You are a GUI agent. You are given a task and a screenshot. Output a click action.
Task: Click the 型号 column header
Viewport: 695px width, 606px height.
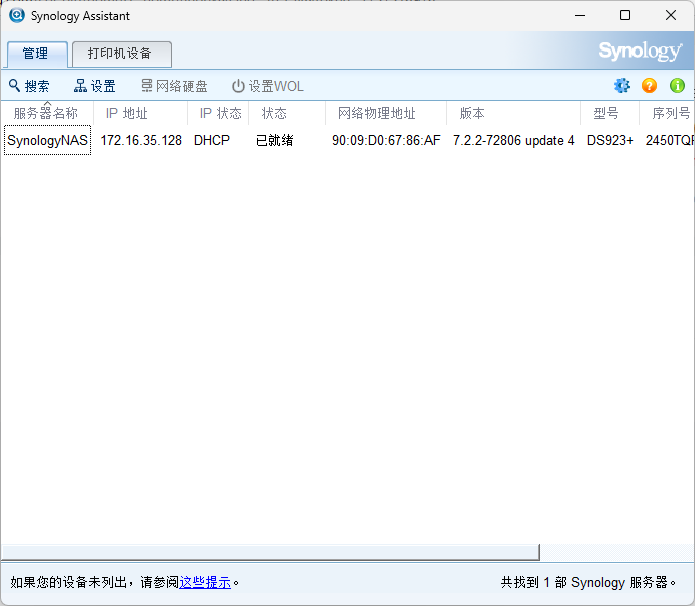coord(606,113)
